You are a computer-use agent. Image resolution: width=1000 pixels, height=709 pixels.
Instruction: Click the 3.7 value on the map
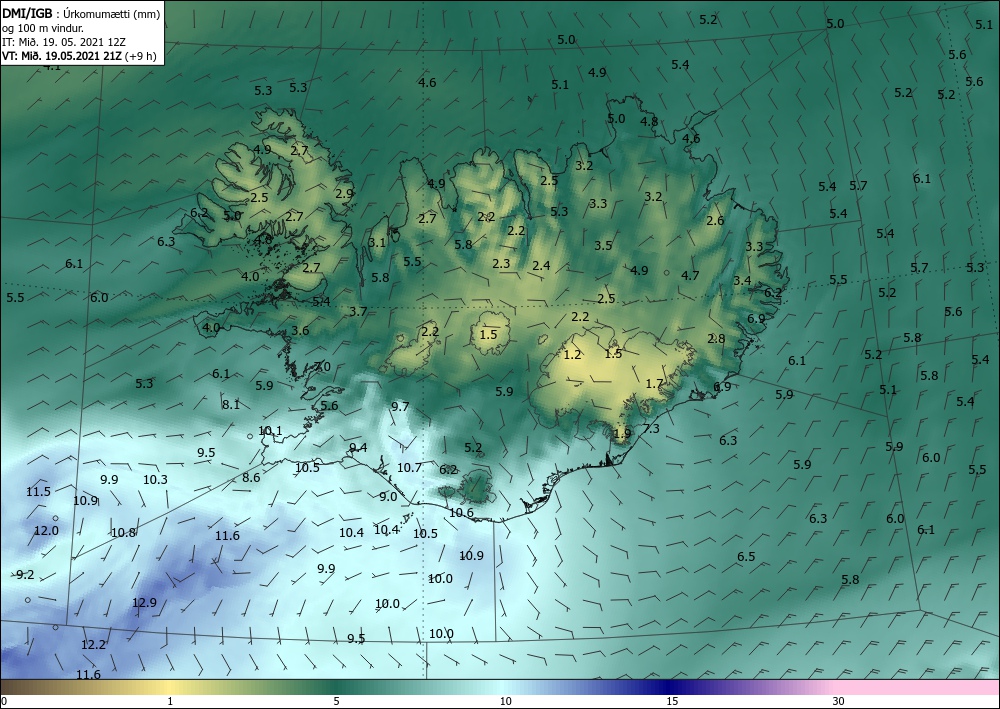(358, 311)
